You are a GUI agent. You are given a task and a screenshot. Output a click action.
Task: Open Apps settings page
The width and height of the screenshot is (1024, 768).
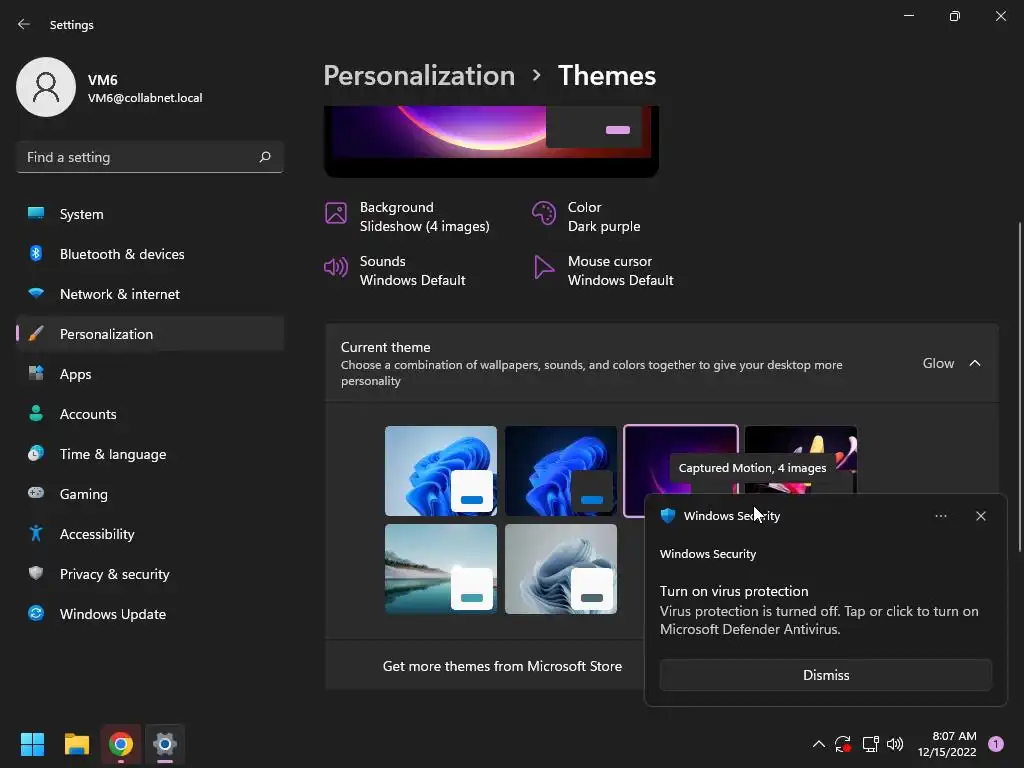(x=150, y=374)
